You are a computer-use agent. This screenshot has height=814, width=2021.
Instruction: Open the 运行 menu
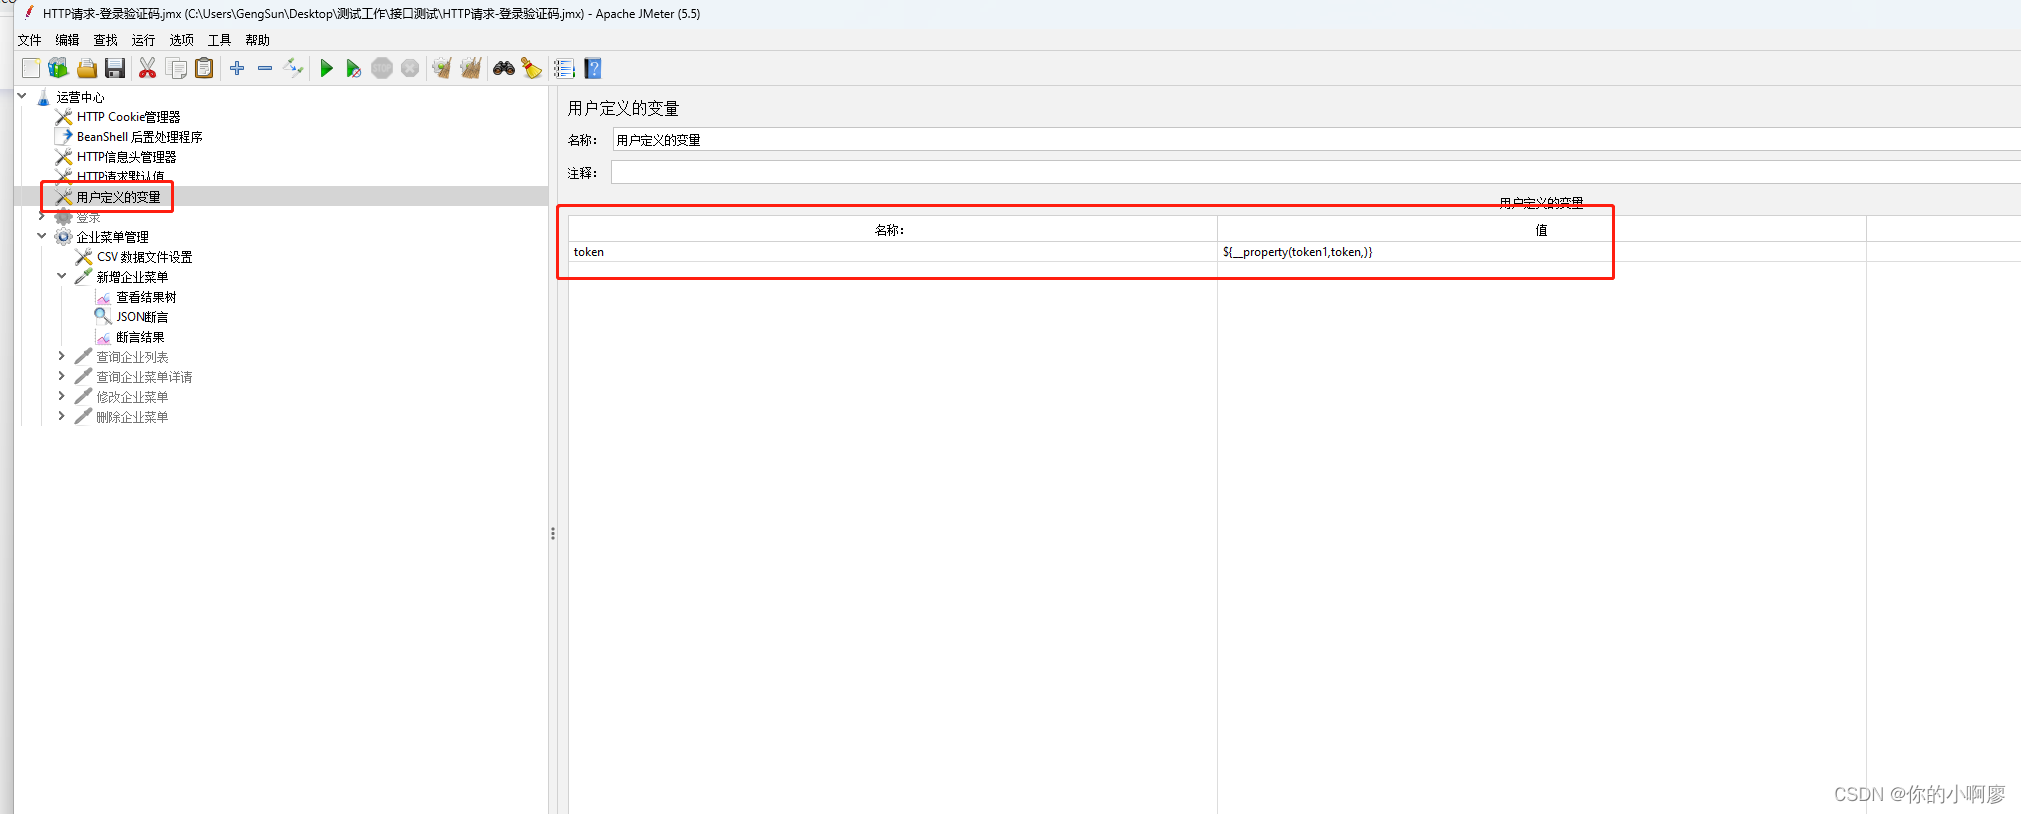point(143,40)
